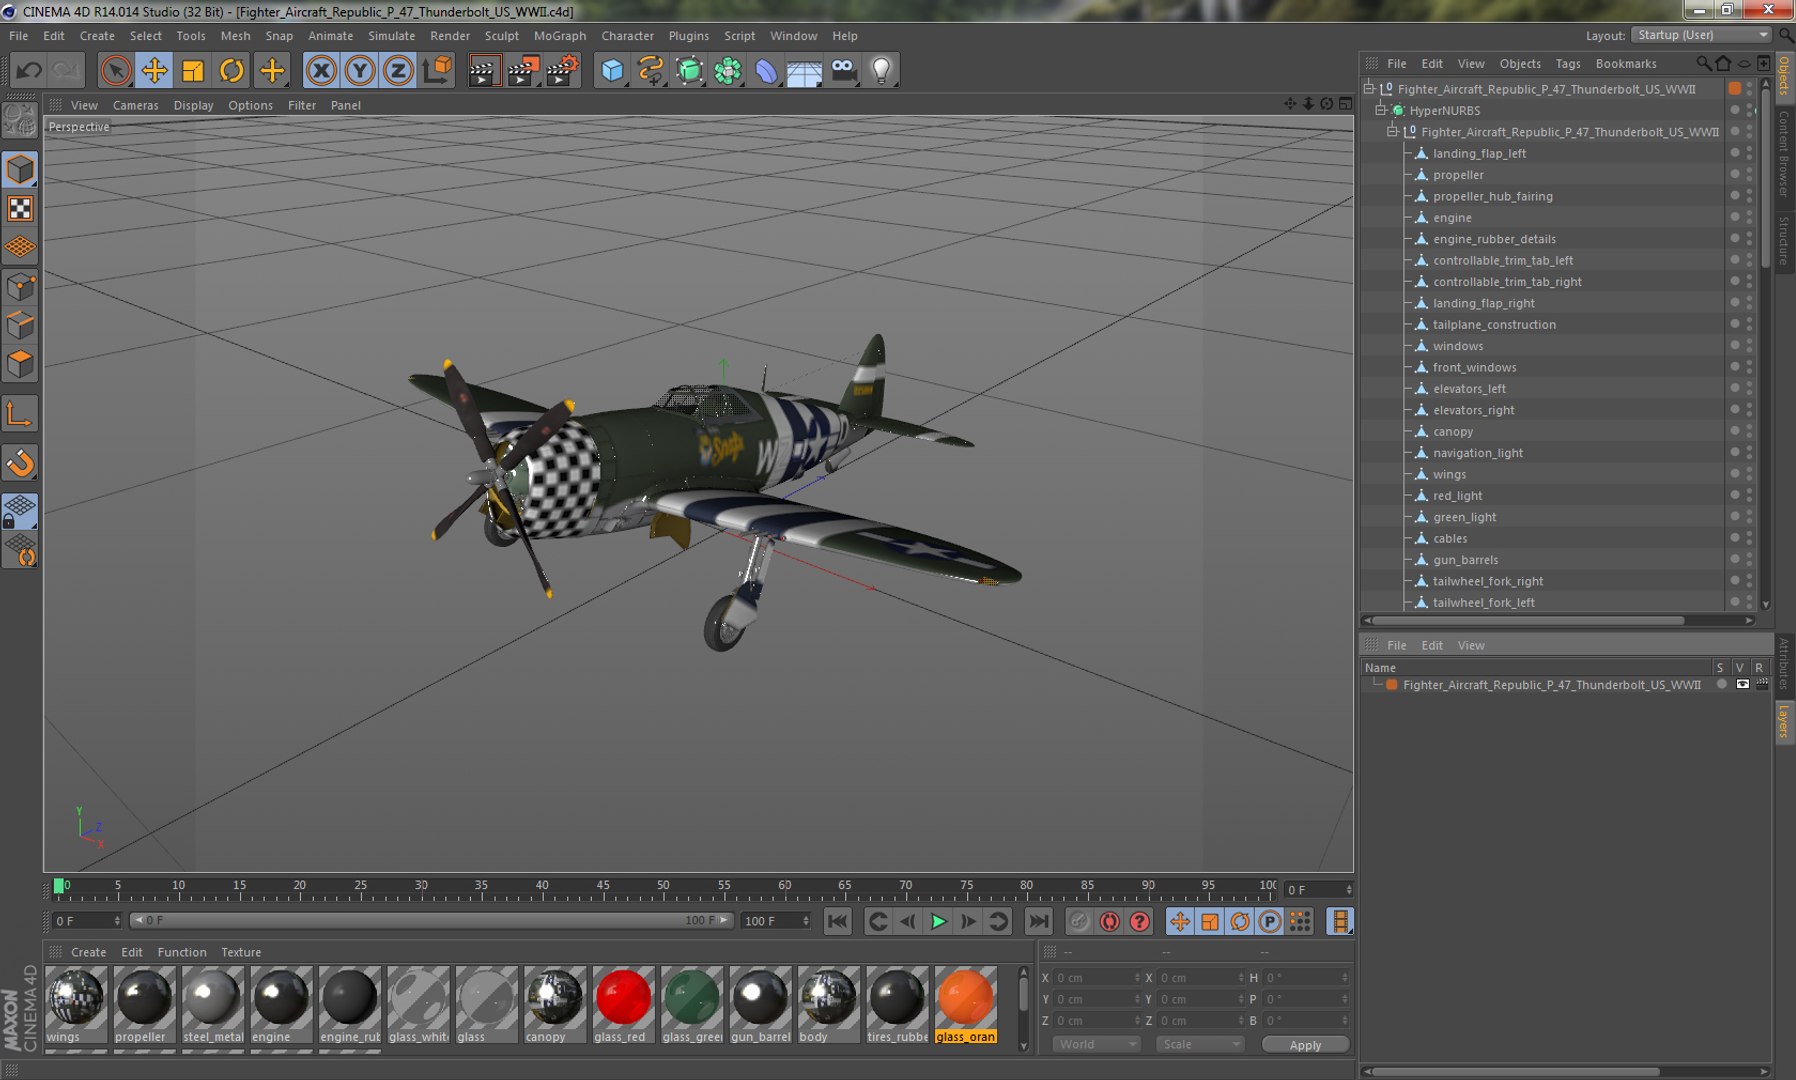This screenshot has width=1796, height=1080.
Task: Add a HyperNURBS generator object
Action: click(690, 70)
